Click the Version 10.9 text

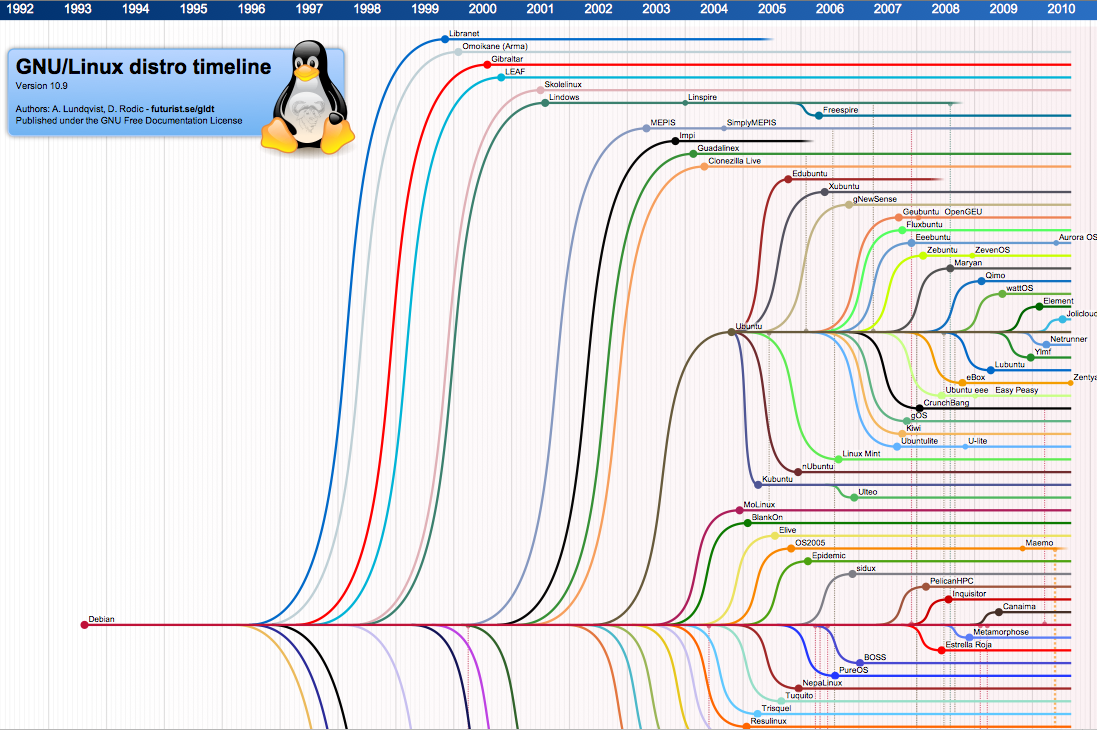(42, 86)
